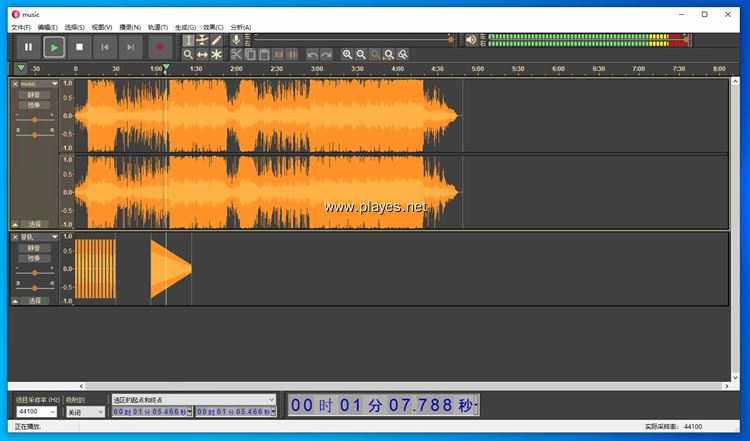Click the Fit selection to width icon
Viewport: 750px width, 441px height.
pos(375,55)
